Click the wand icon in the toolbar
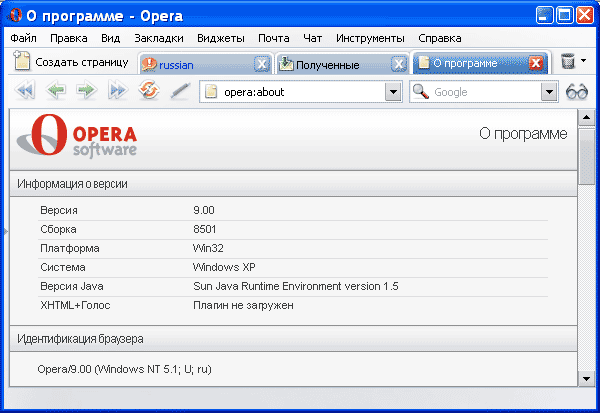 pos(180,91)
